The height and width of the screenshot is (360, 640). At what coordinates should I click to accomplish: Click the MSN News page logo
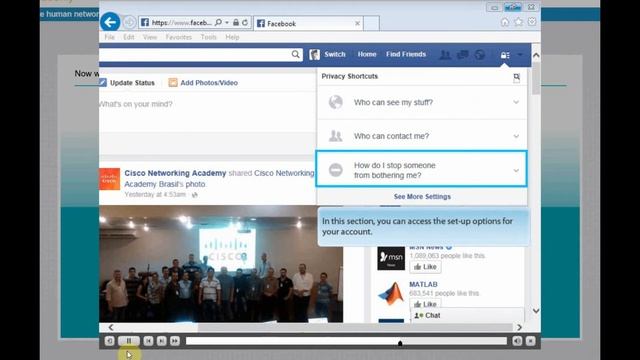point(391,258)
